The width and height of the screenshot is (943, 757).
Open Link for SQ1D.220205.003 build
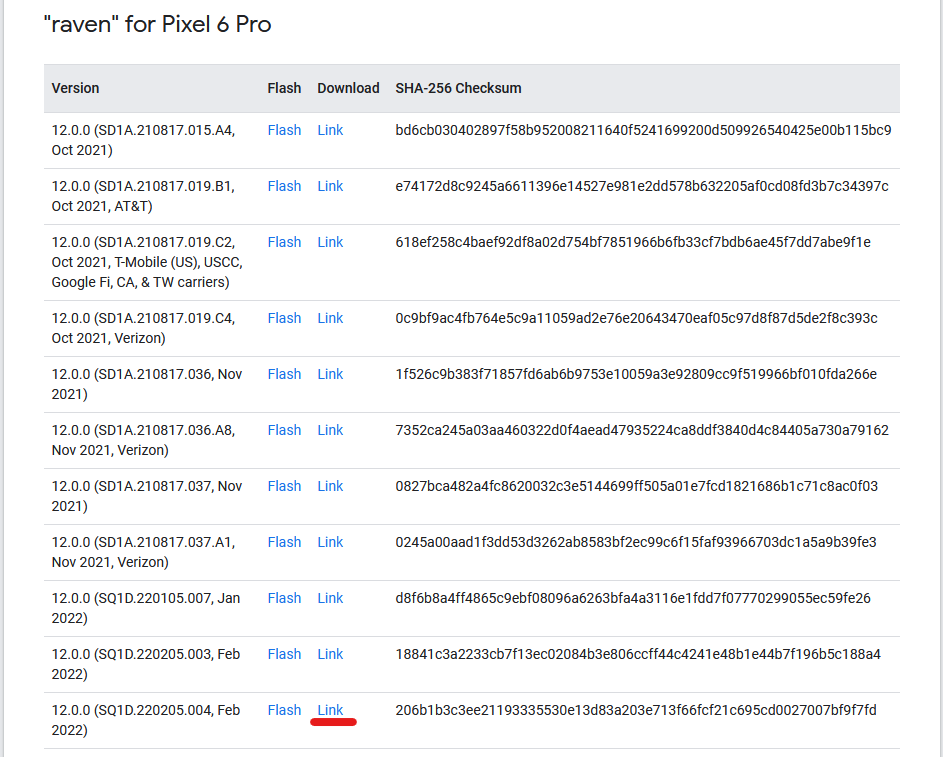330,653
